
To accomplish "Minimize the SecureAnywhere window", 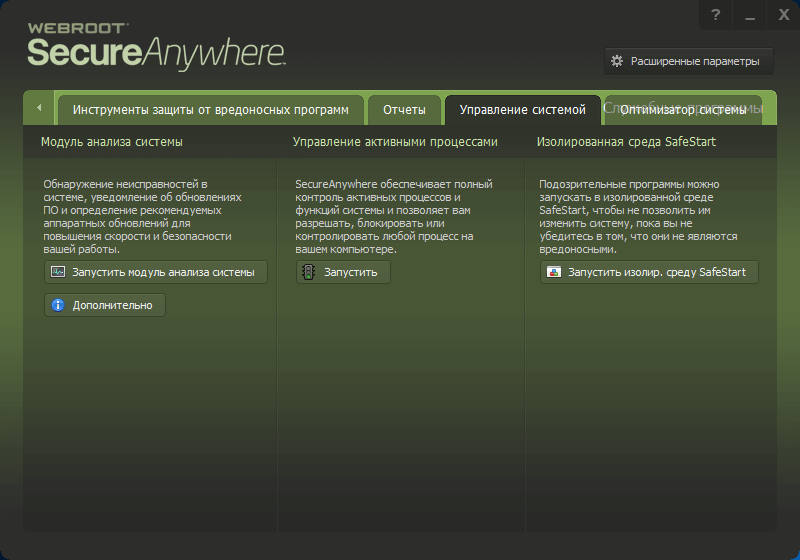I will pos(749,15).
